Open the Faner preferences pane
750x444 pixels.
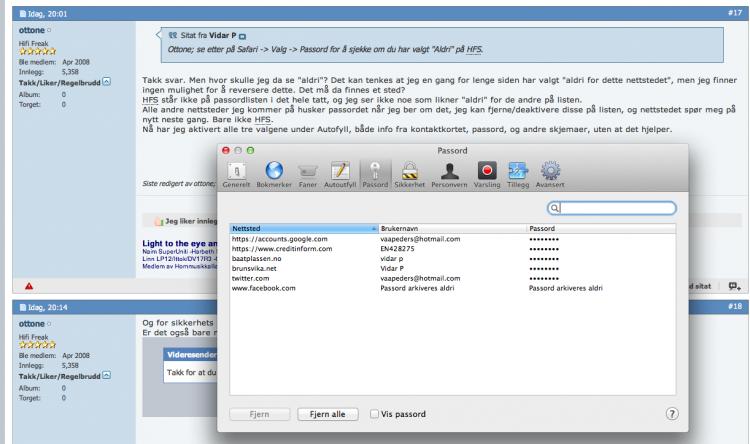(308, 175)
